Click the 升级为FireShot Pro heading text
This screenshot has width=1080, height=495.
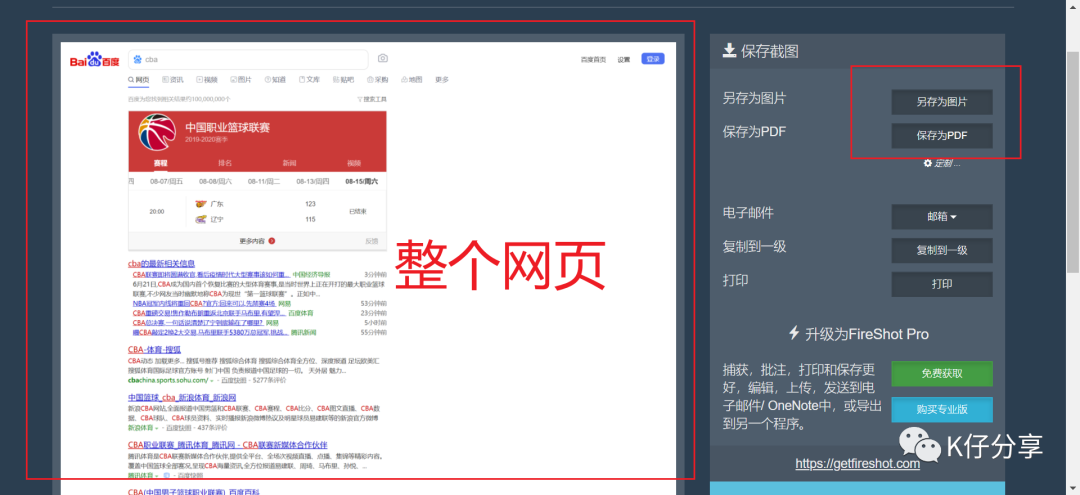867,335
